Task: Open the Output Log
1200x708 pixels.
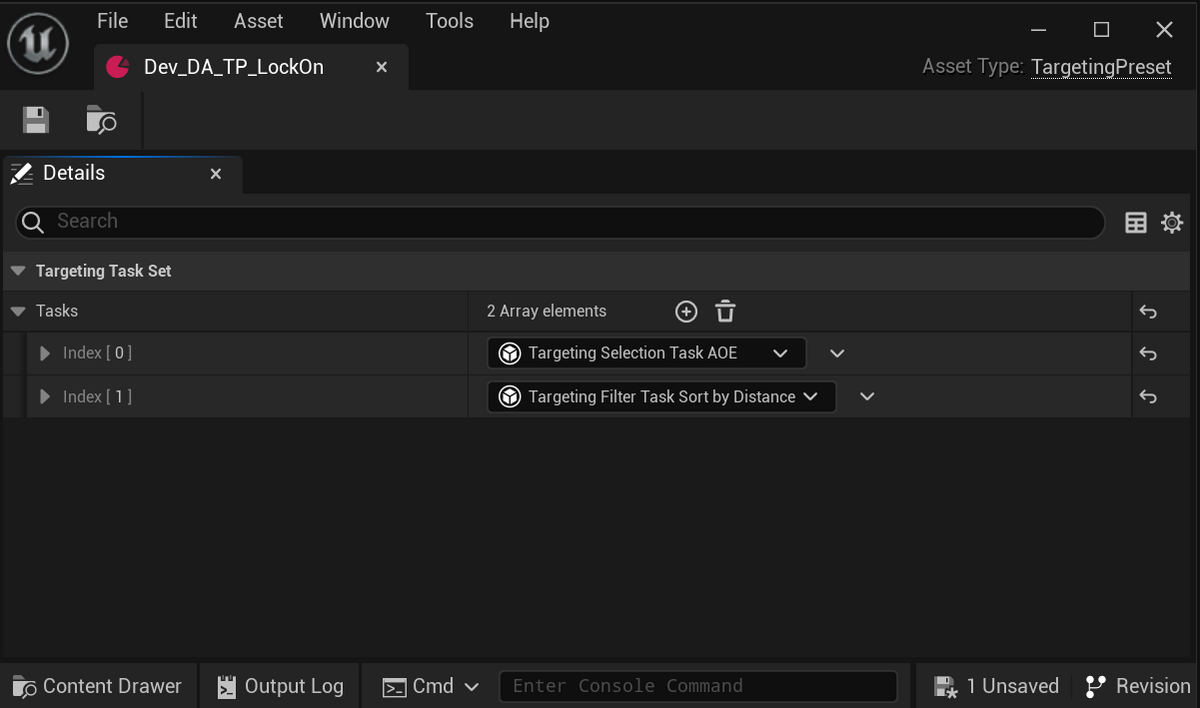Action: (280, 686)
